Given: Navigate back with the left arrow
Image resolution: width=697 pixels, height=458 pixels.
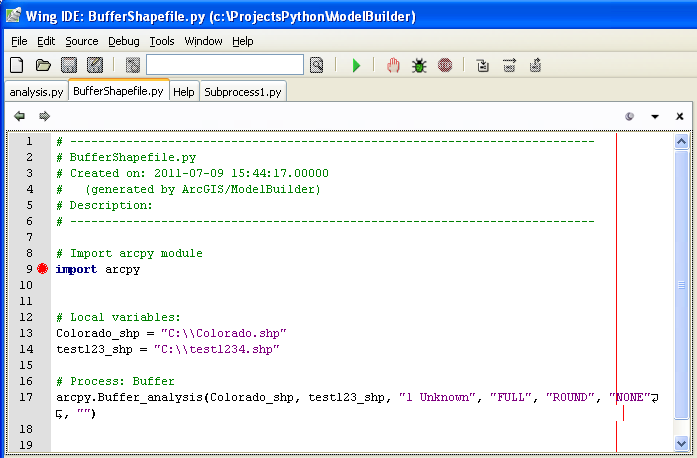Looking at the screenshot, I should pyautogui.click(x=19, y=116).
